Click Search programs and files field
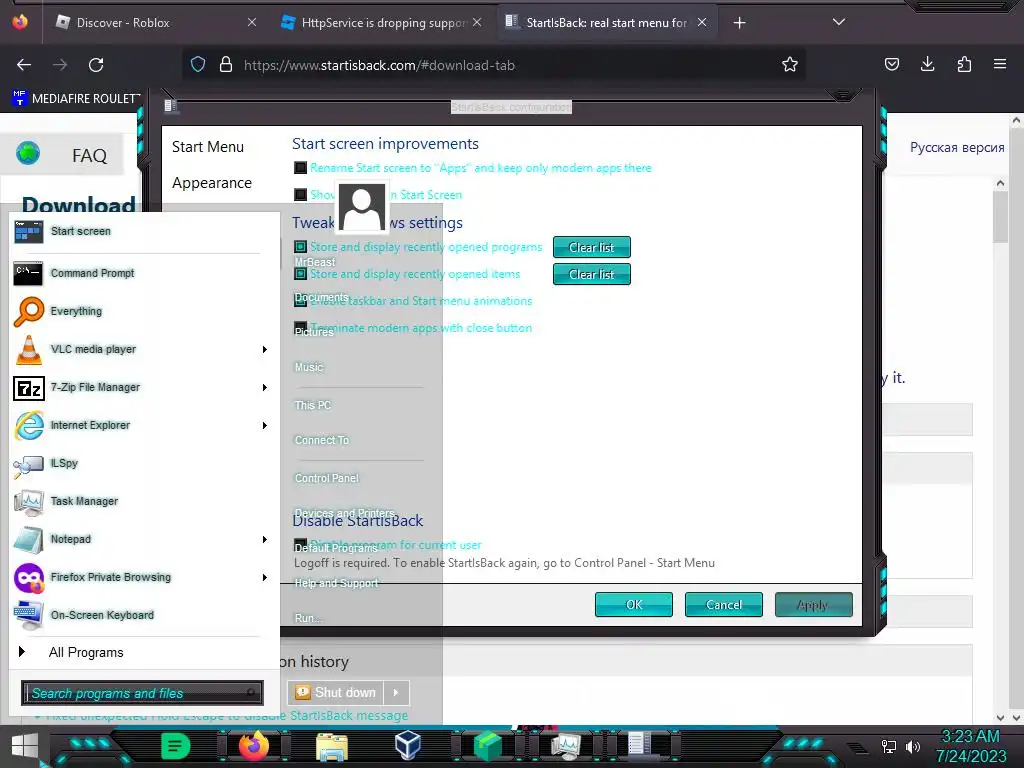Viewport: 1024px width, 768px height. point(142,693)
